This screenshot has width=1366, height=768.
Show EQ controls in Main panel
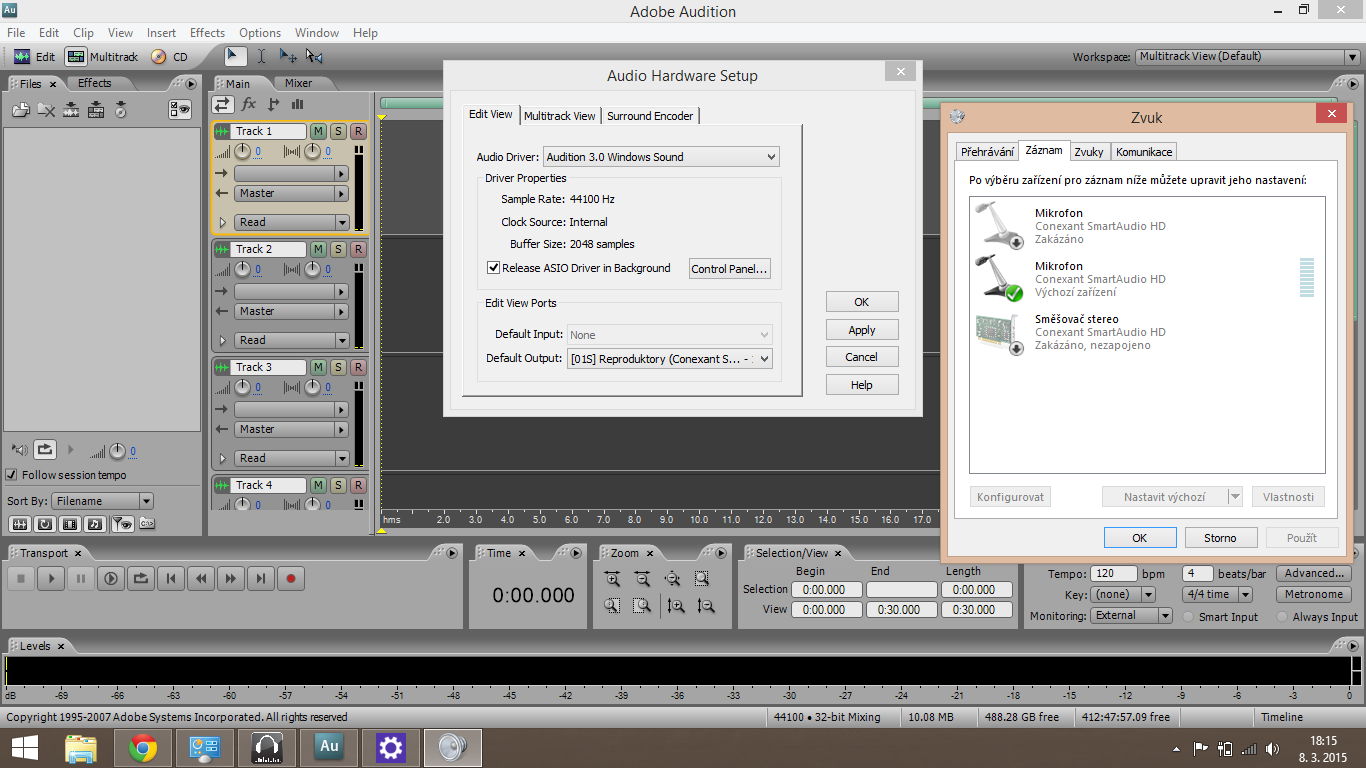pos(297,104)
